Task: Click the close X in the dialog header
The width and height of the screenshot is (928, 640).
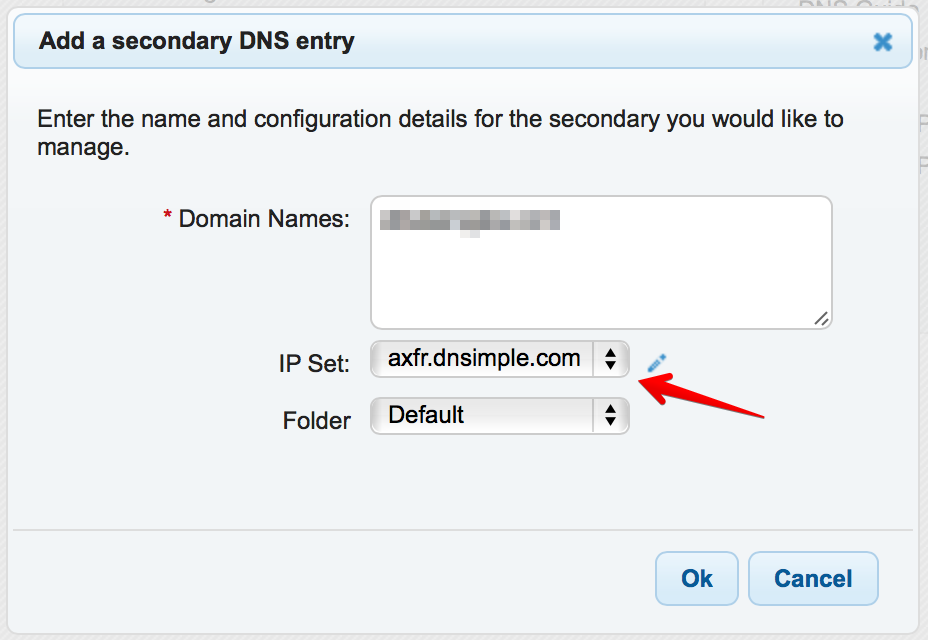Action: point(881,42)
